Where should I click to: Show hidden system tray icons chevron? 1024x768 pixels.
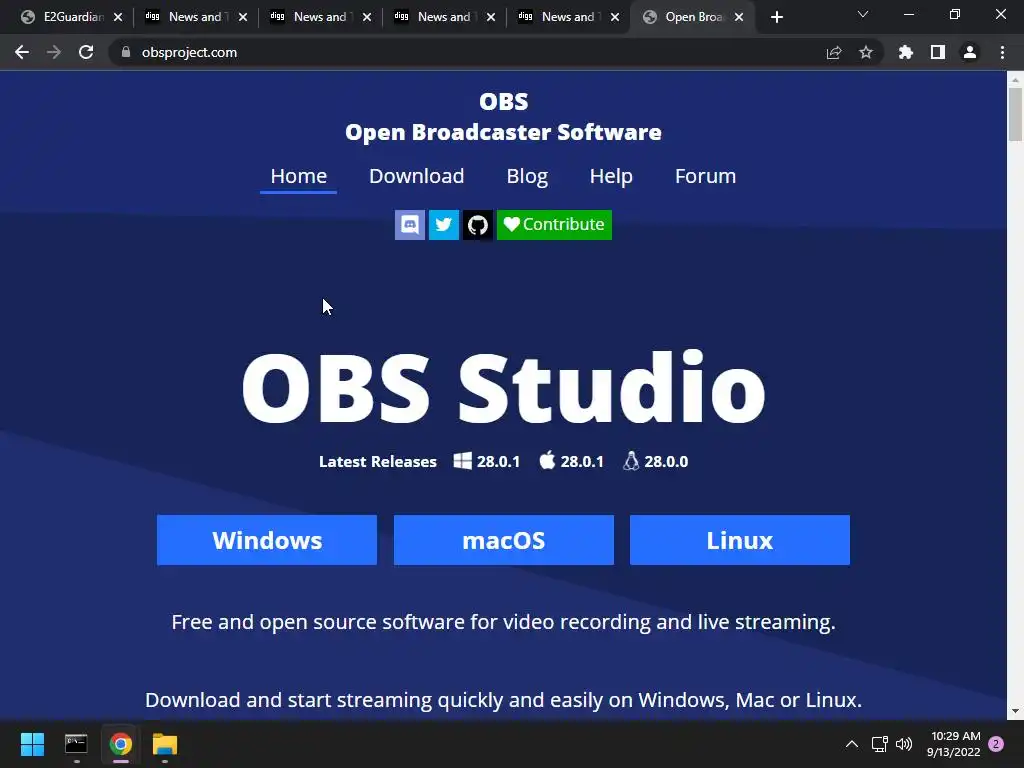[852, 744]
